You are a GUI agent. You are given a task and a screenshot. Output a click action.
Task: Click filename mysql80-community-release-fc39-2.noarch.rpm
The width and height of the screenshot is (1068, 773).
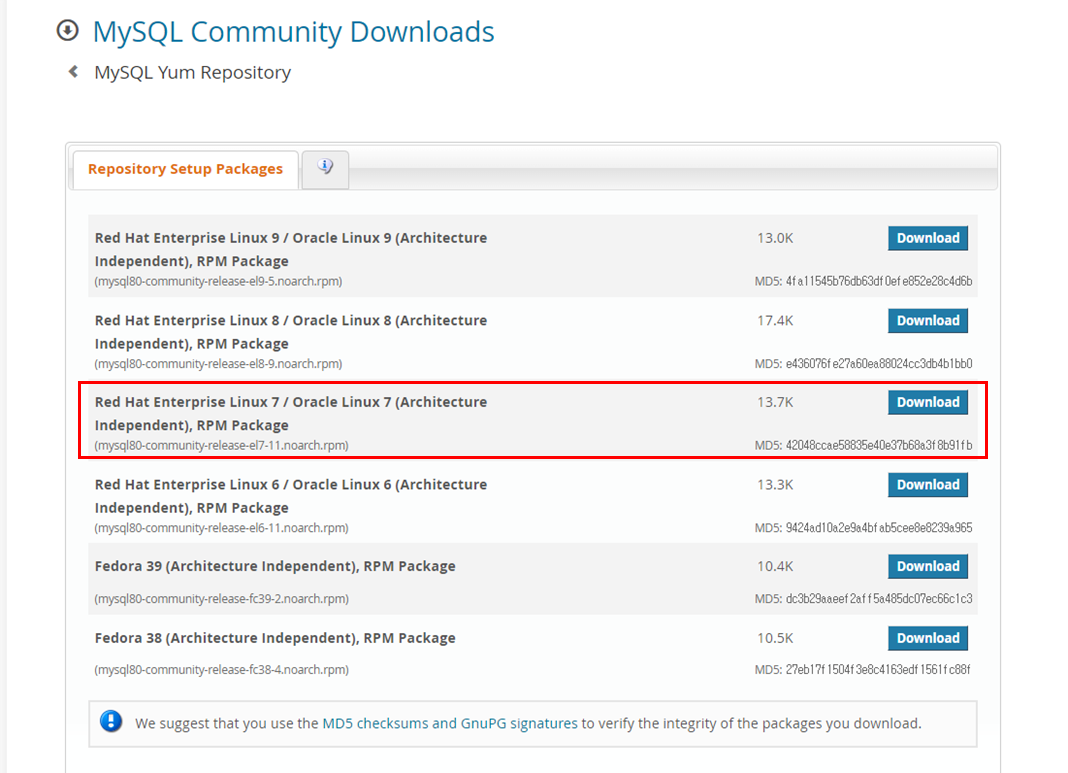click(x=221, y=599)
